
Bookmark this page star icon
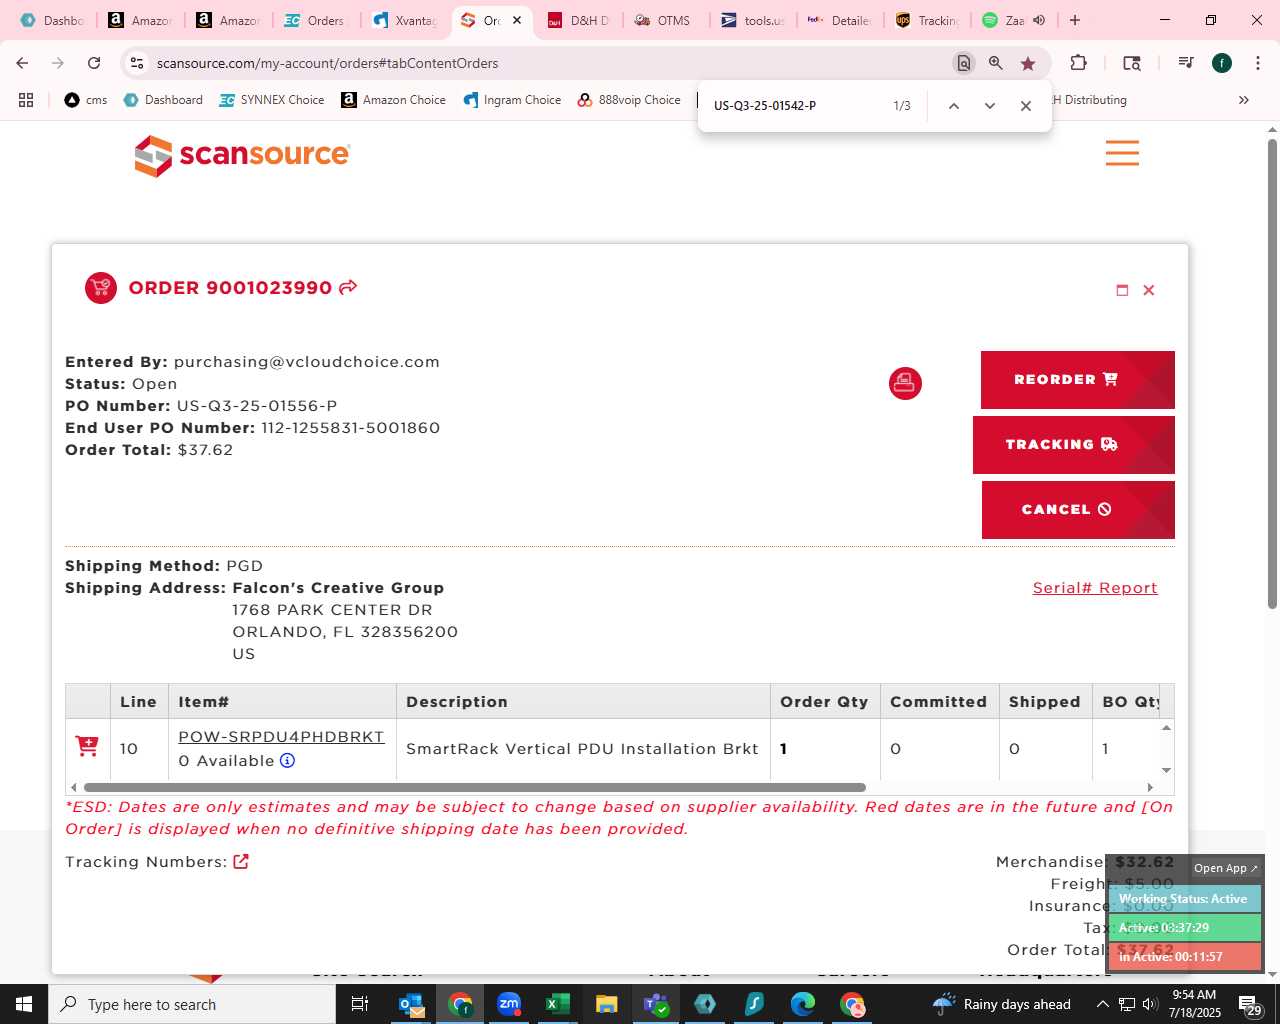1028,63
